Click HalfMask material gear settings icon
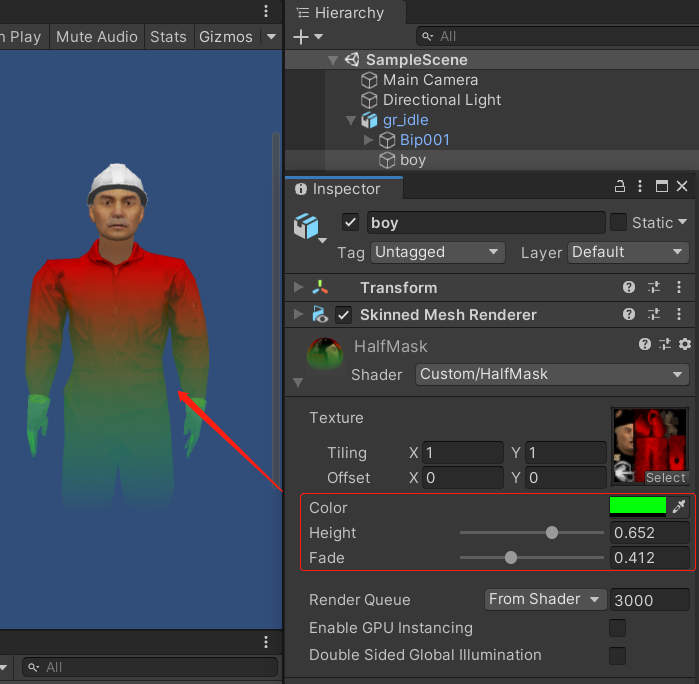 pyautogui.click(x=684, y=345)
